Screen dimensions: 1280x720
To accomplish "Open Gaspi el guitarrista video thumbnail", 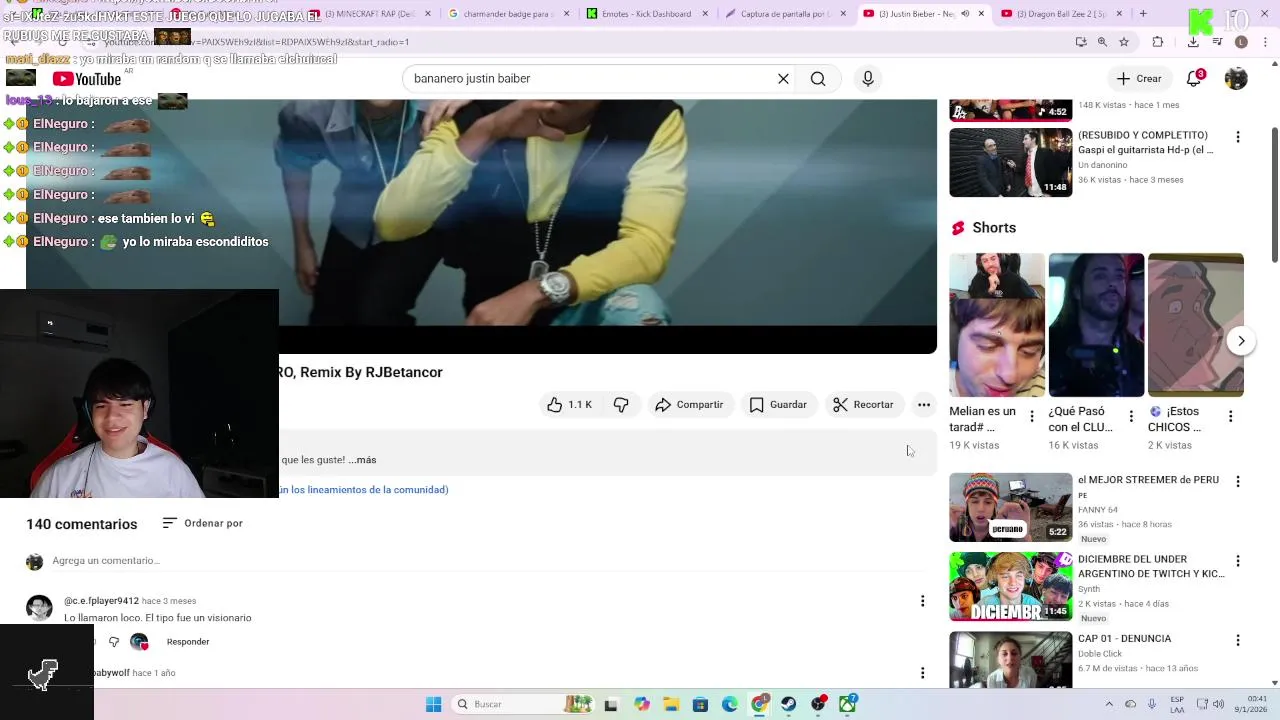I will [1010, 163].
